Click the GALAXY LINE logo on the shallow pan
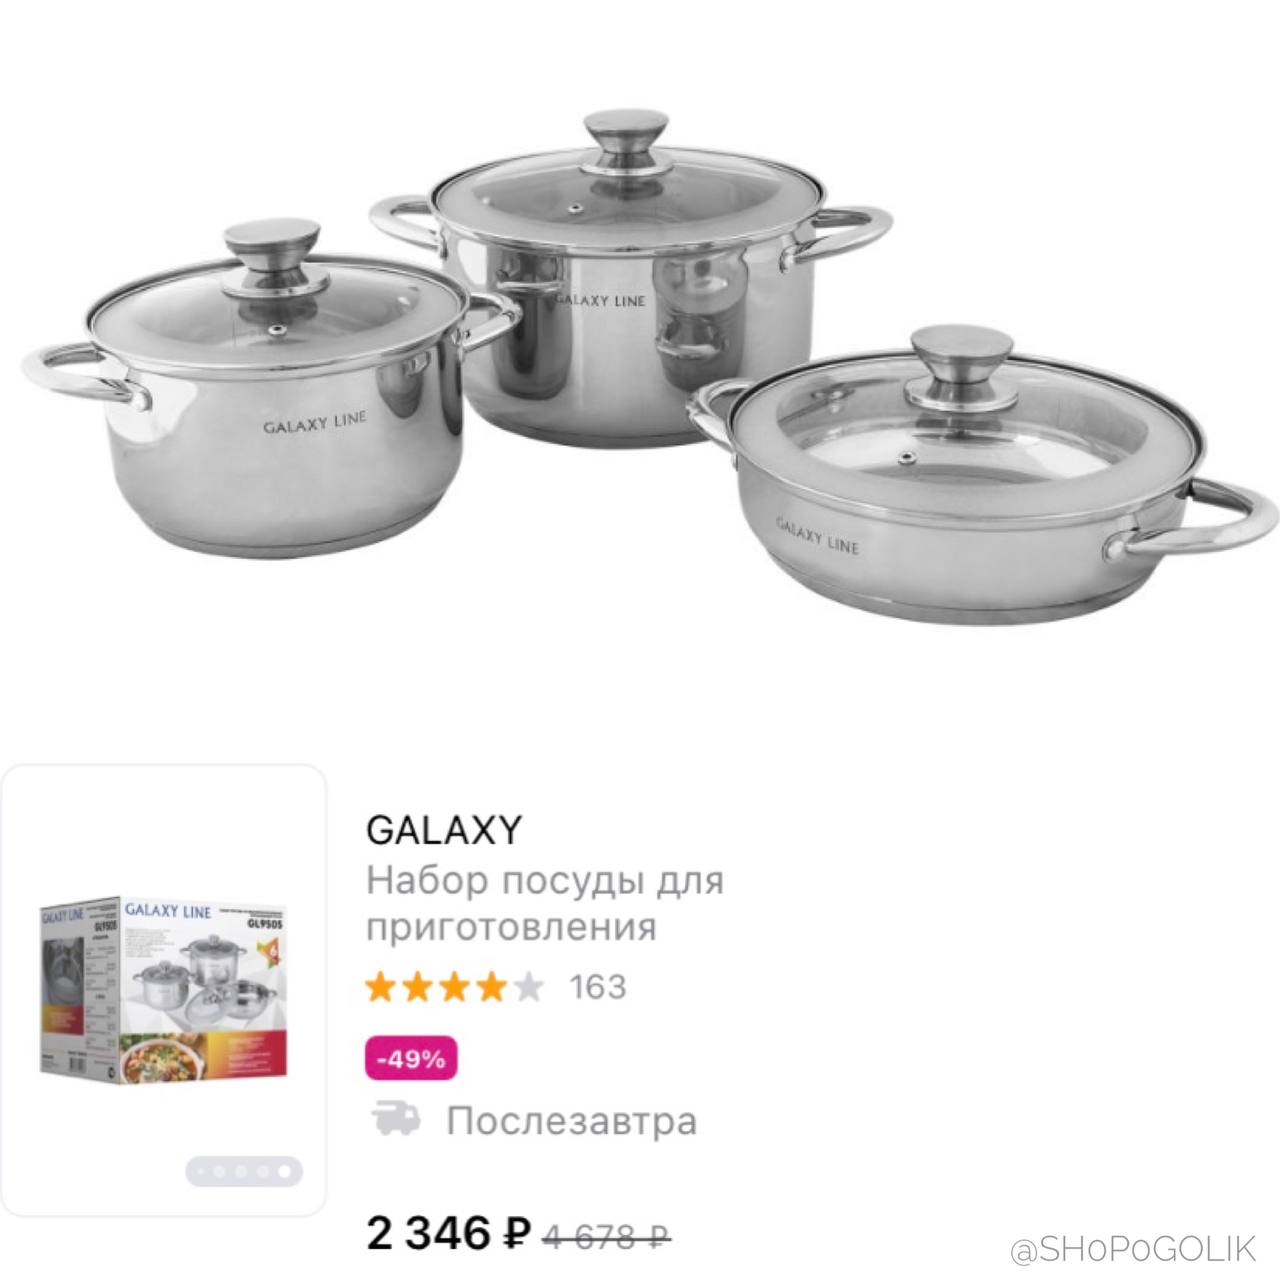1280x1280 pixels. [x=817, y=535]
